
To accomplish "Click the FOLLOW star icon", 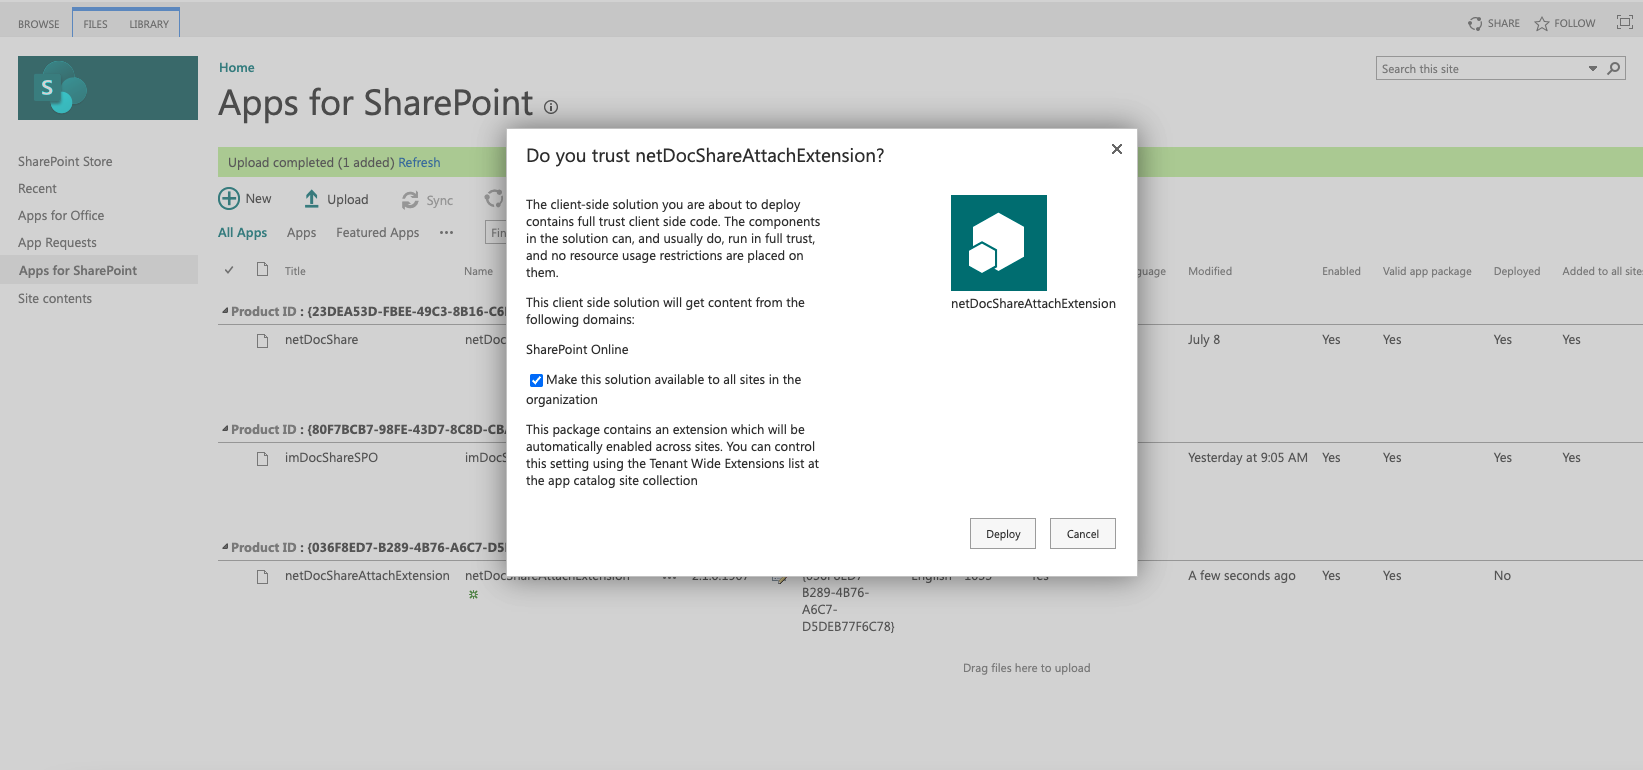I will [1542, 23].
